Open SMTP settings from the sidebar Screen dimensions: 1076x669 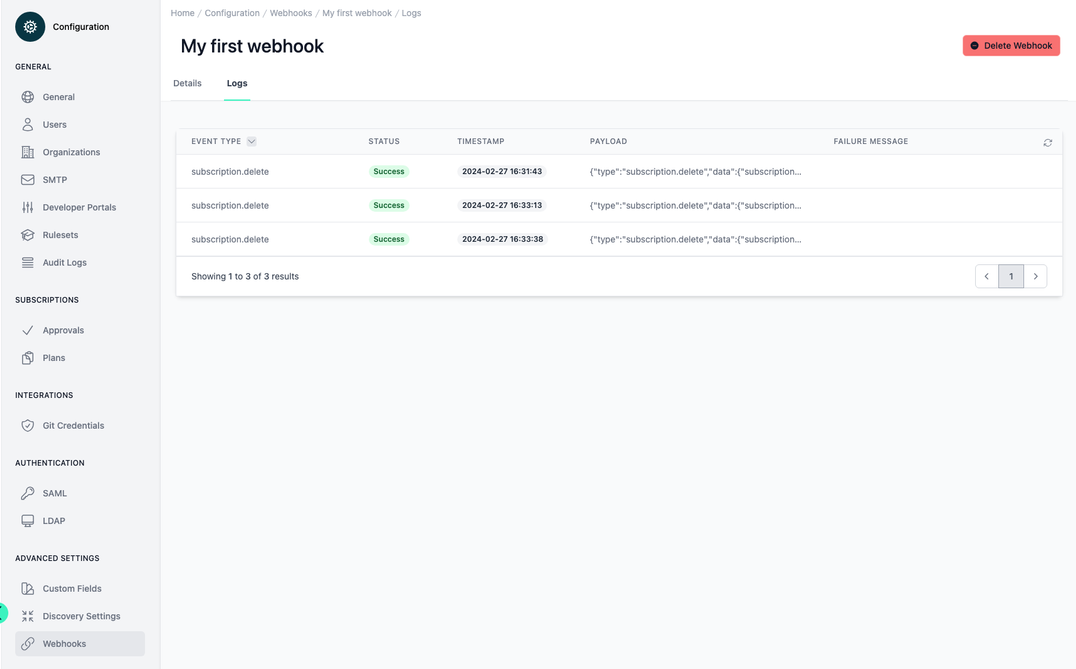point(55,179)
